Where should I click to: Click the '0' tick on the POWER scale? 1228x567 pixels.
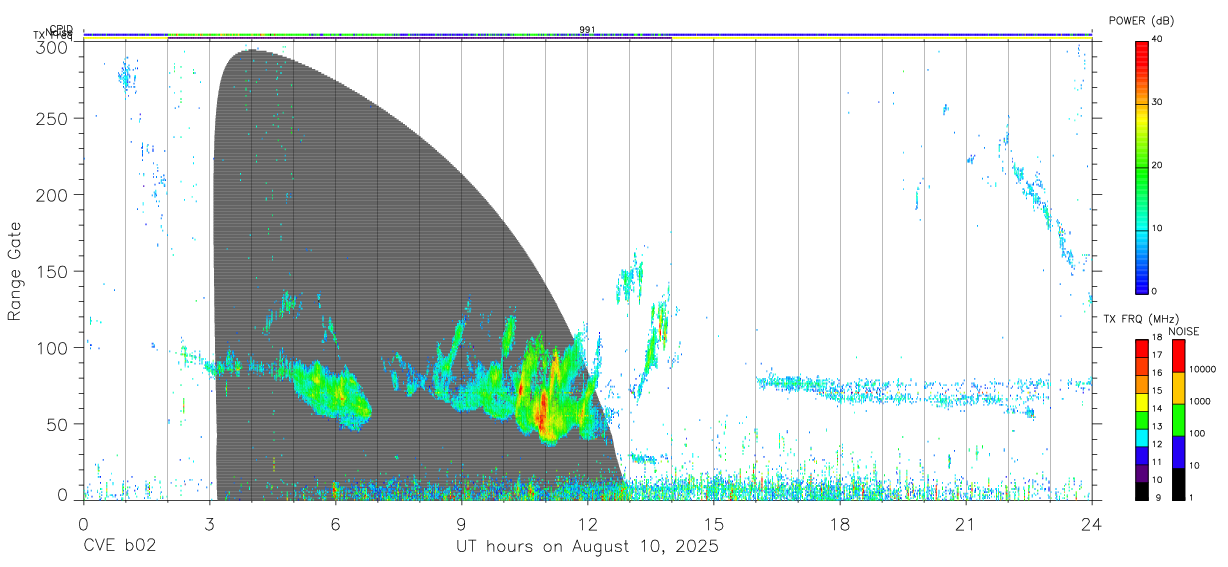click(x=1156, y=291)
